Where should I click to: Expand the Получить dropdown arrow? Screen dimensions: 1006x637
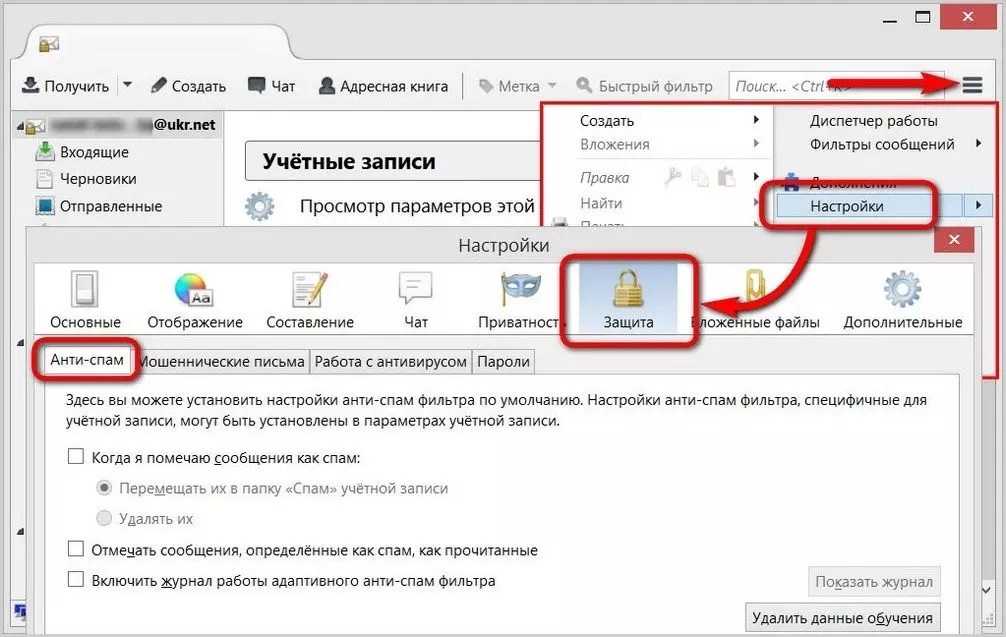127,86
